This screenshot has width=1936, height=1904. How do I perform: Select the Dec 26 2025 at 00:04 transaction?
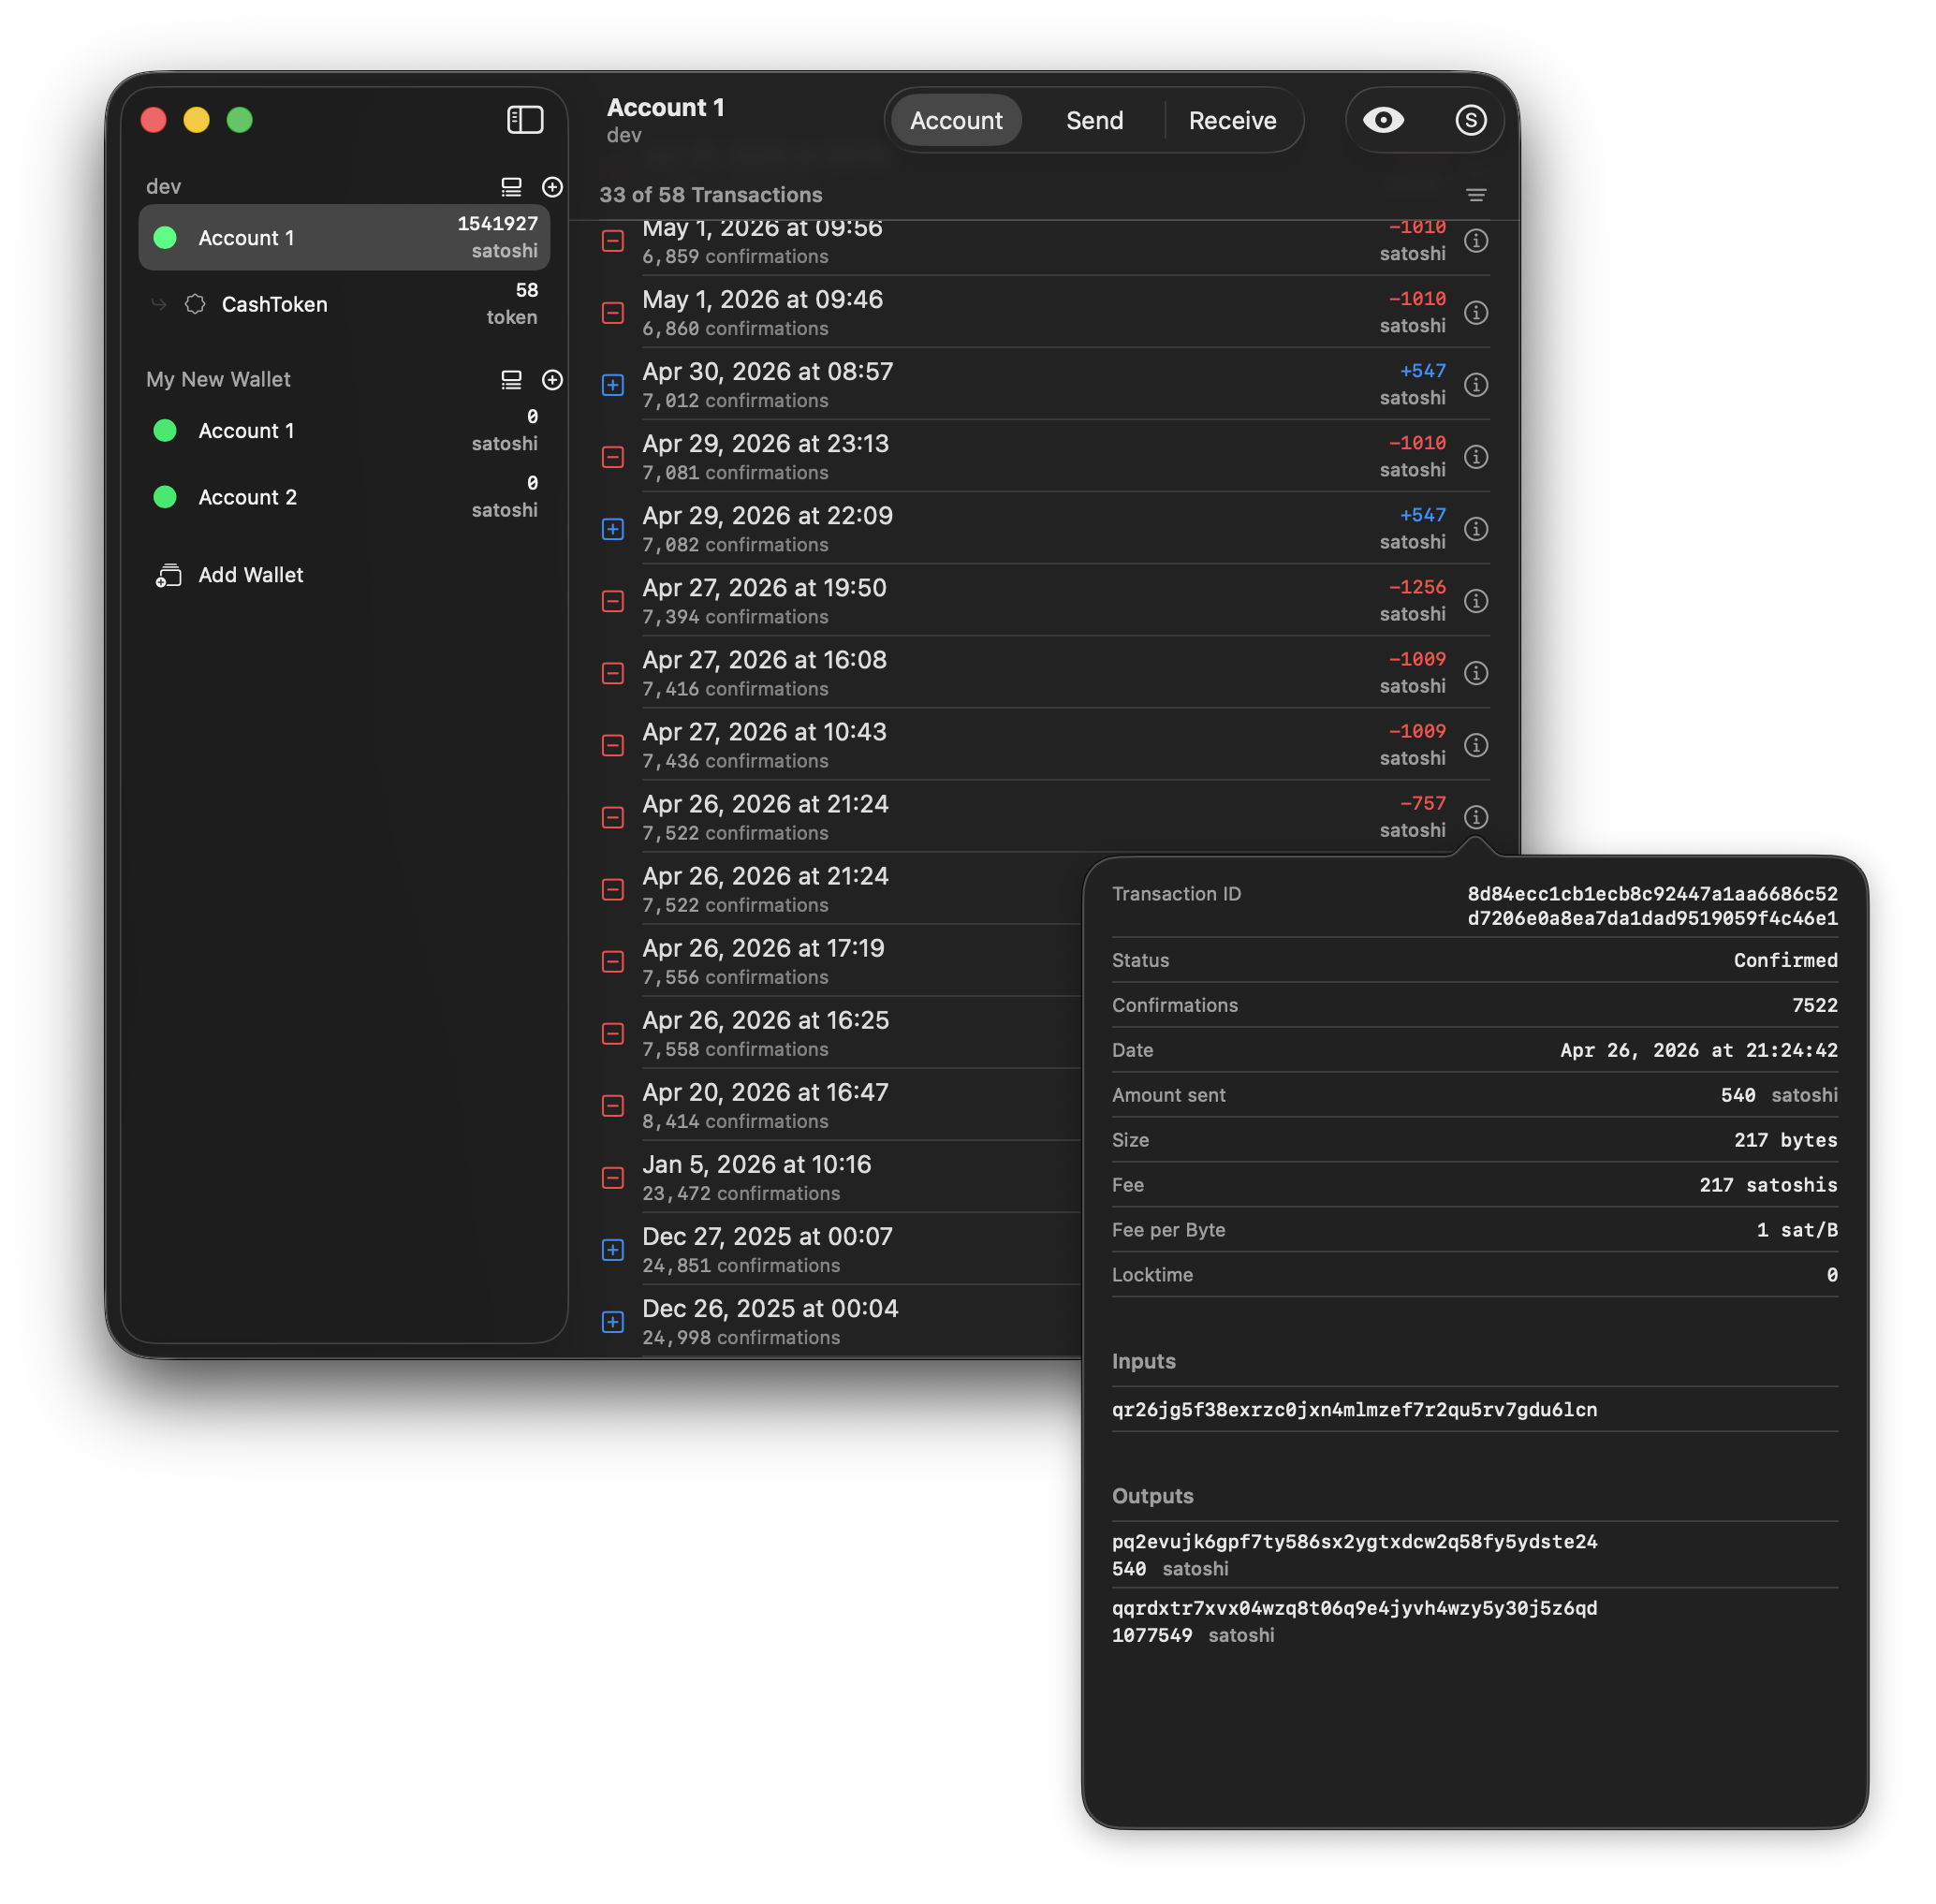point(840,1321)
